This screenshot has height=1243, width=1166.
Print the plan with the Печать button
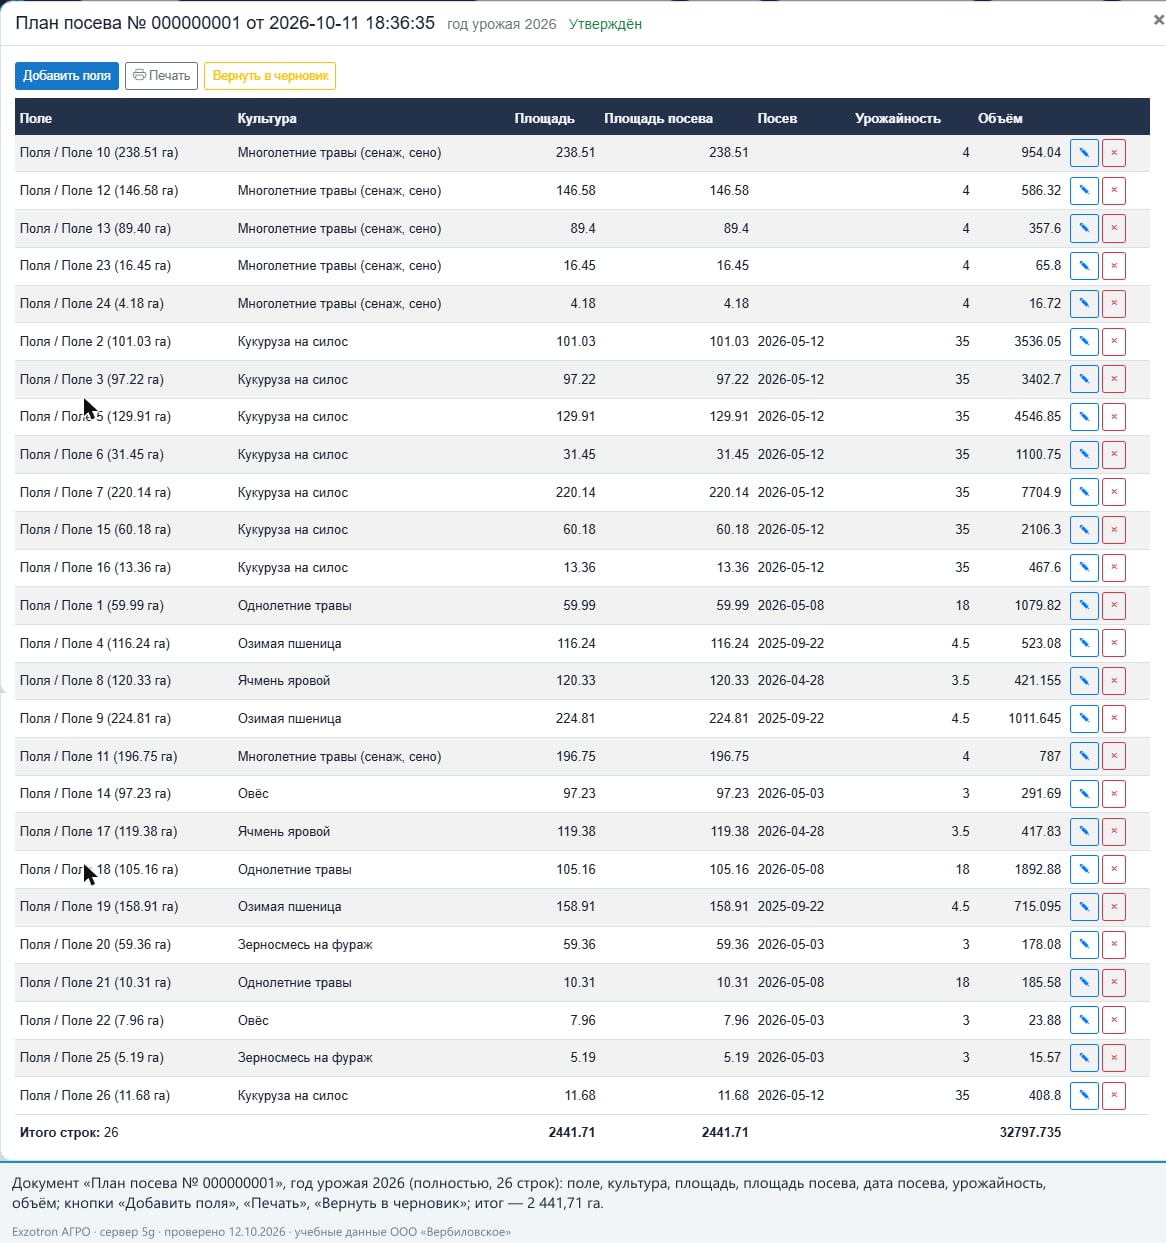pyautogui.click(x=161, y=76)
